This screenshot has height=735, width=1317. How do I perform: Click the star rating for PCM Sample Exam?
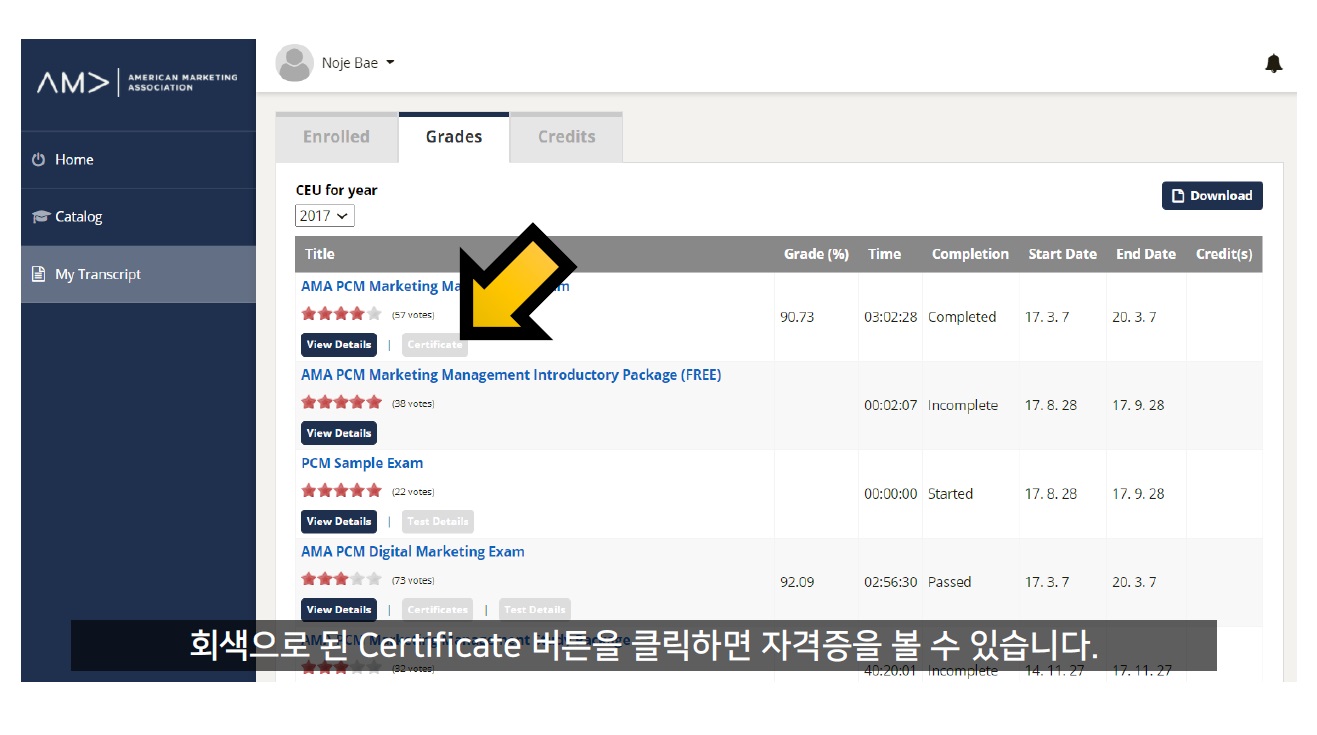[x=341, y=491]
